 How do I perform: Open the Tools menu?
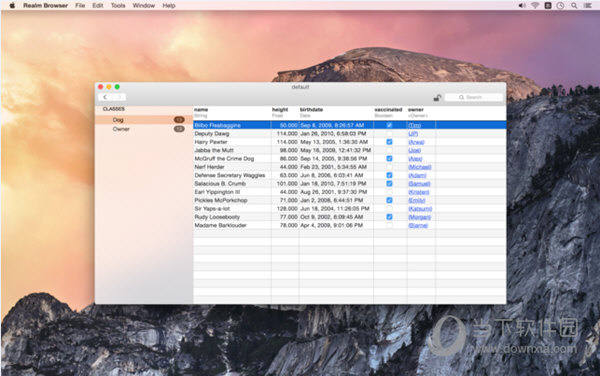(118, 5)
